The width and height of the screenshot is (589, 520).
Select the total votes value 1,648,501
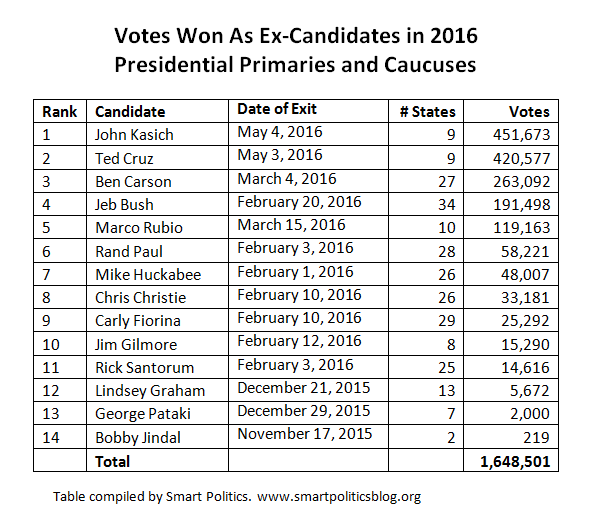[515, 461]
